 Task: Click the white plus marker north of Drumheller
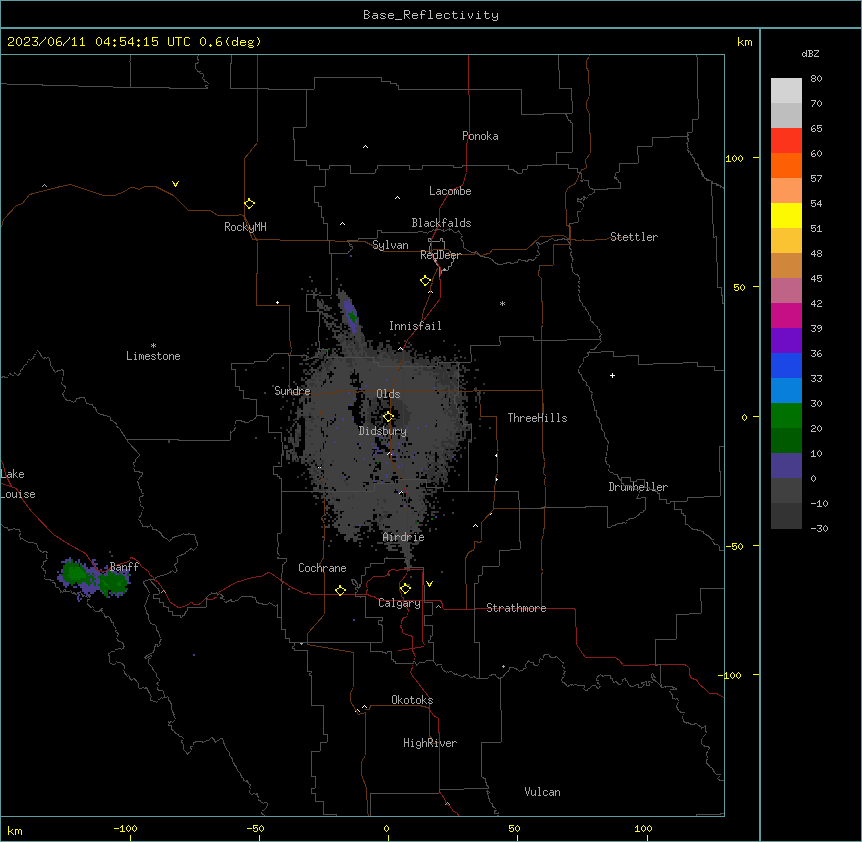pos(612,375)
